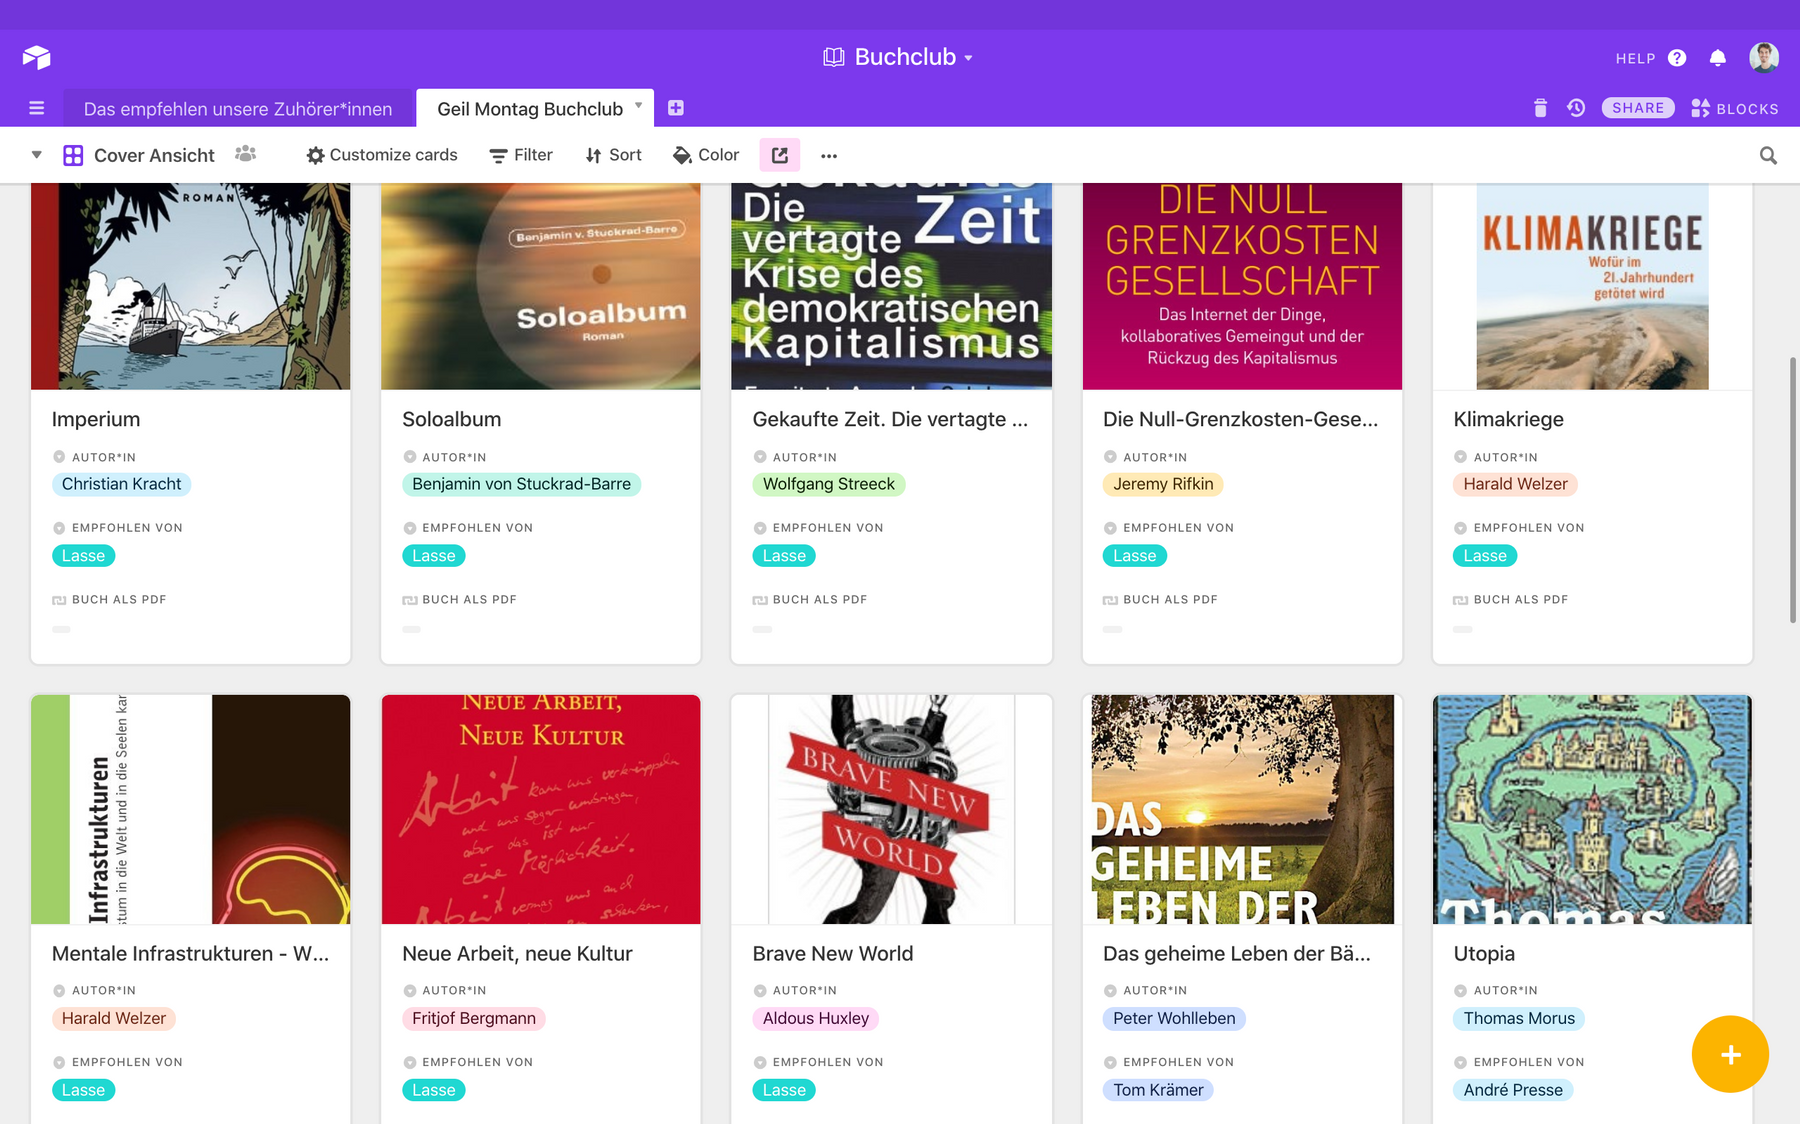The height and width of the screenshot is (1124, 1800).
Task: Open the Filter menu
Action: point(521,155)
